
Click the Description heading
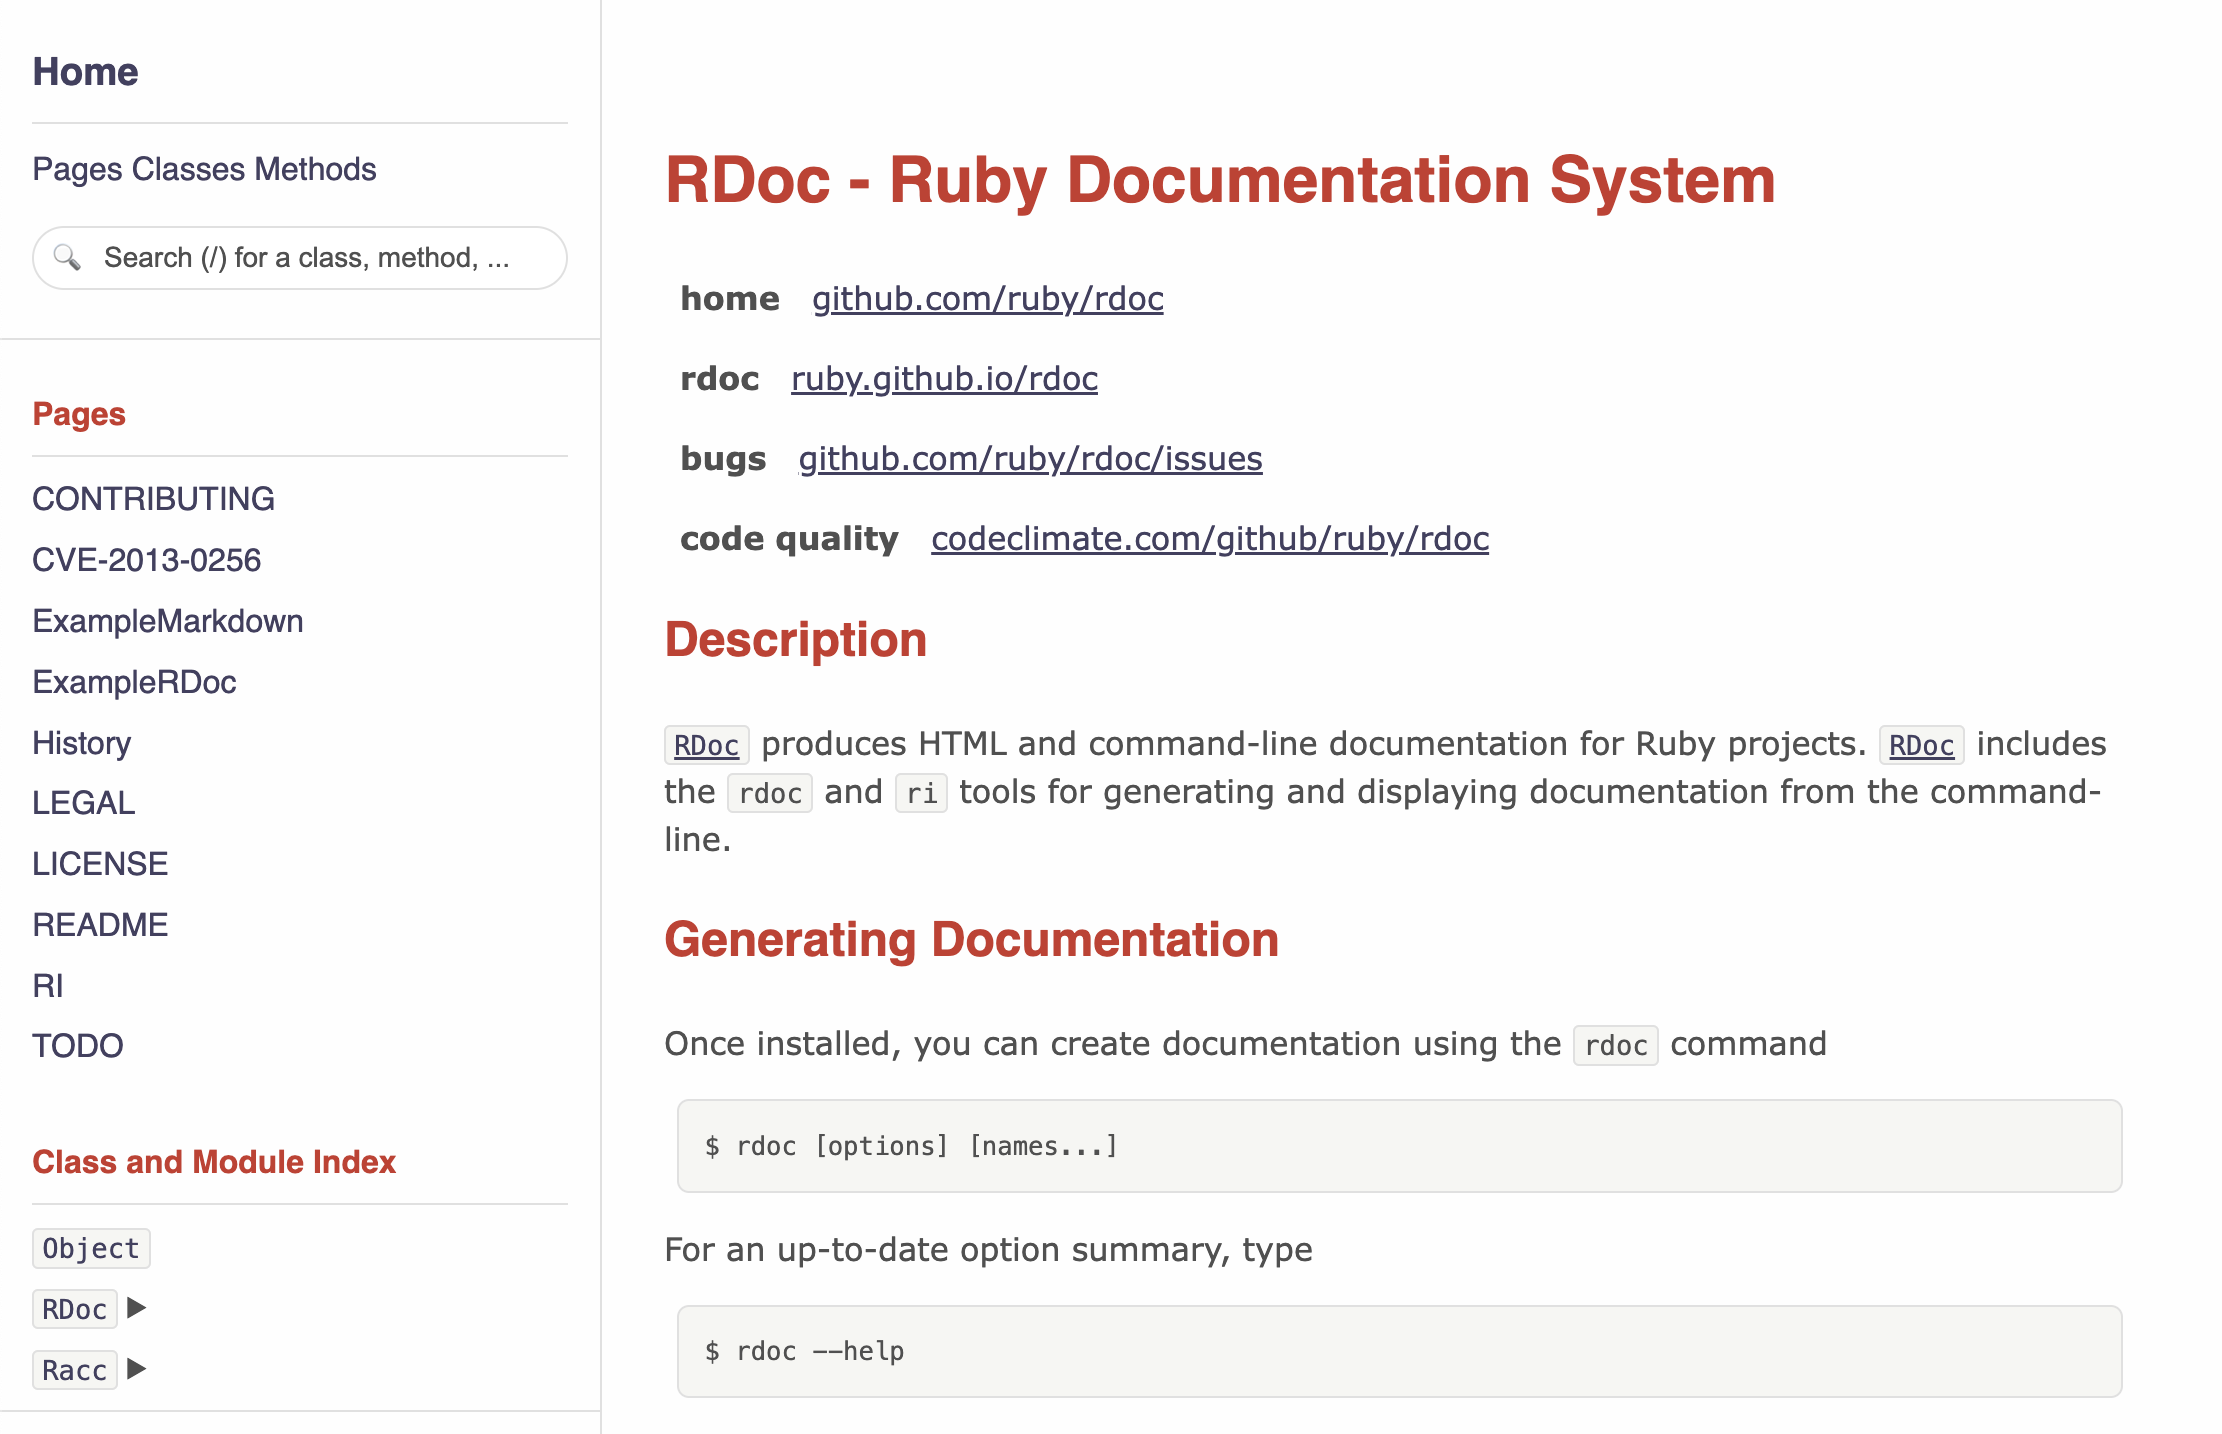click(796, 640)
